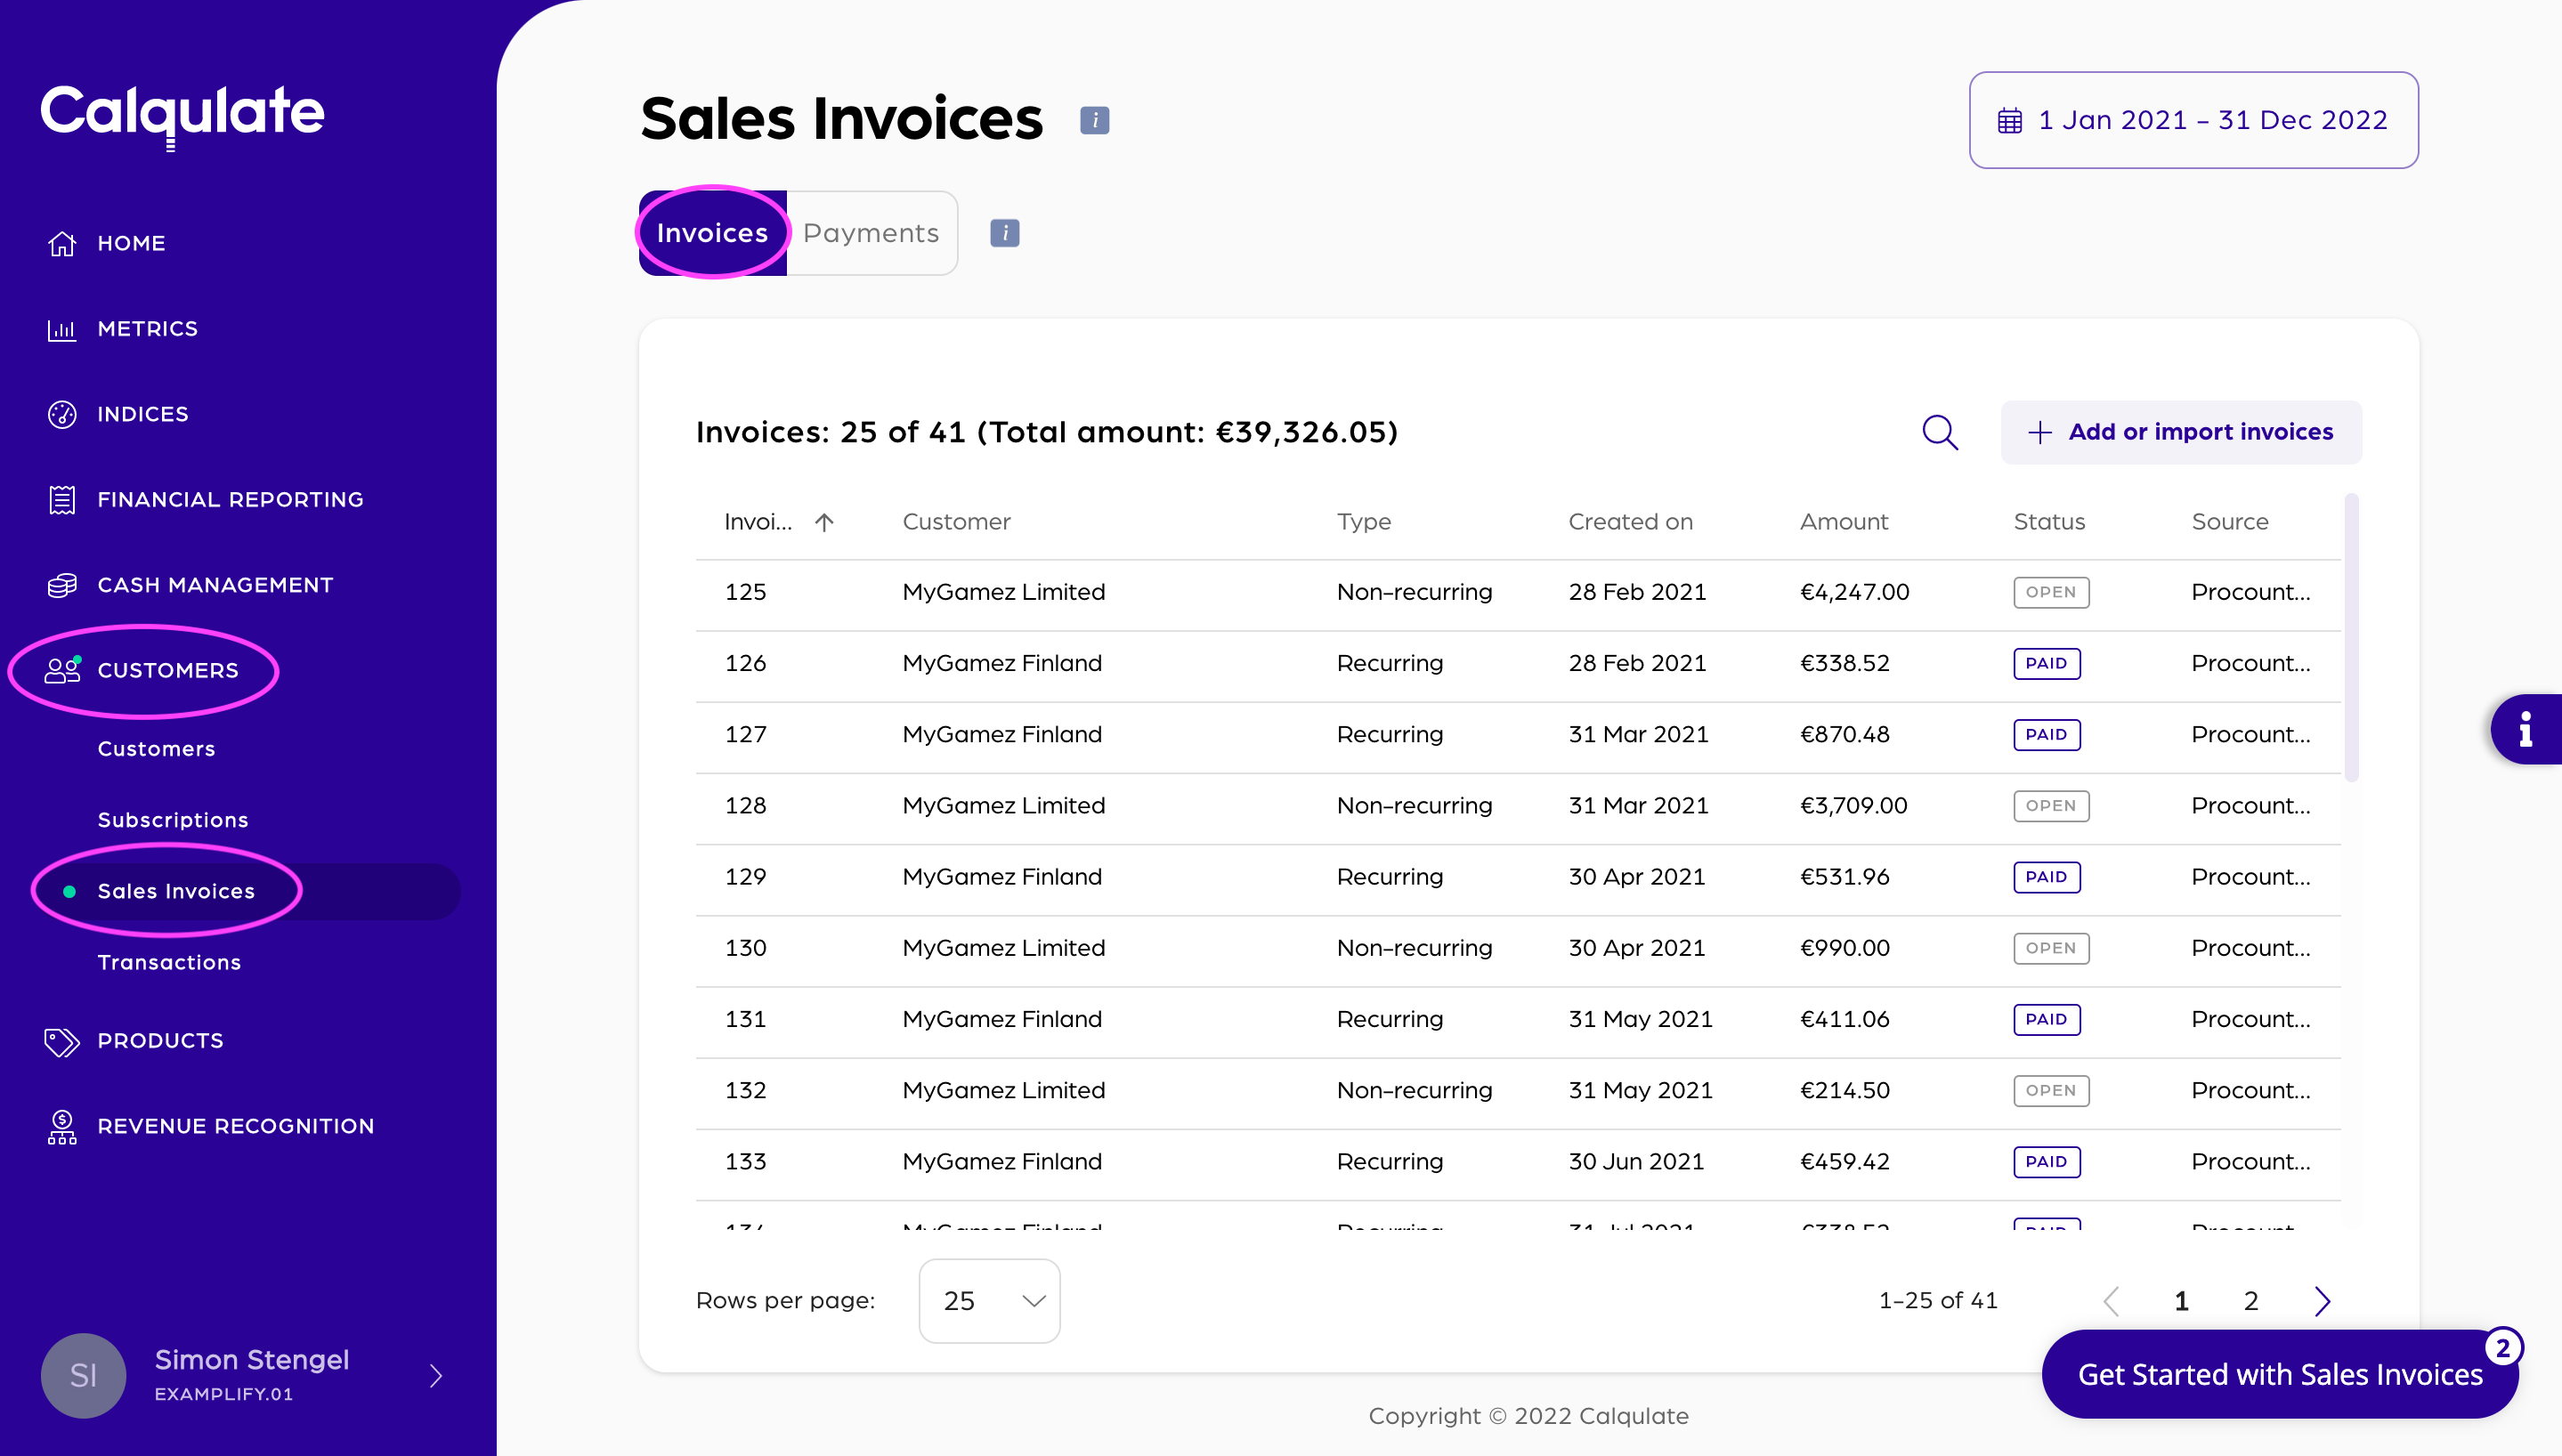Sort by the Invoice column header arrow
This screenshot has height=1456, width=2562.
point(824,522)
